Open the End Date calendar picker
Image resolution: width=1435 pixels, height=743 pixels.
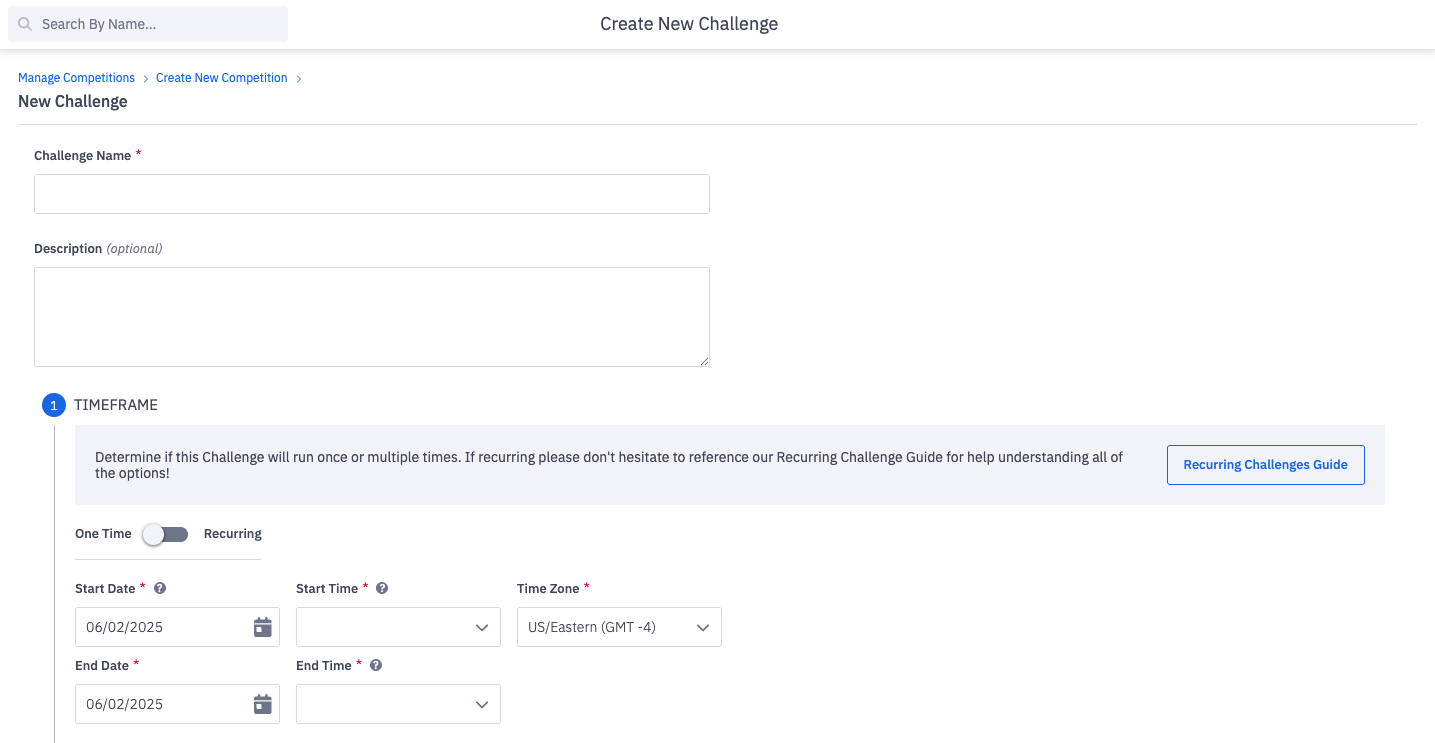tap(262, 704)
